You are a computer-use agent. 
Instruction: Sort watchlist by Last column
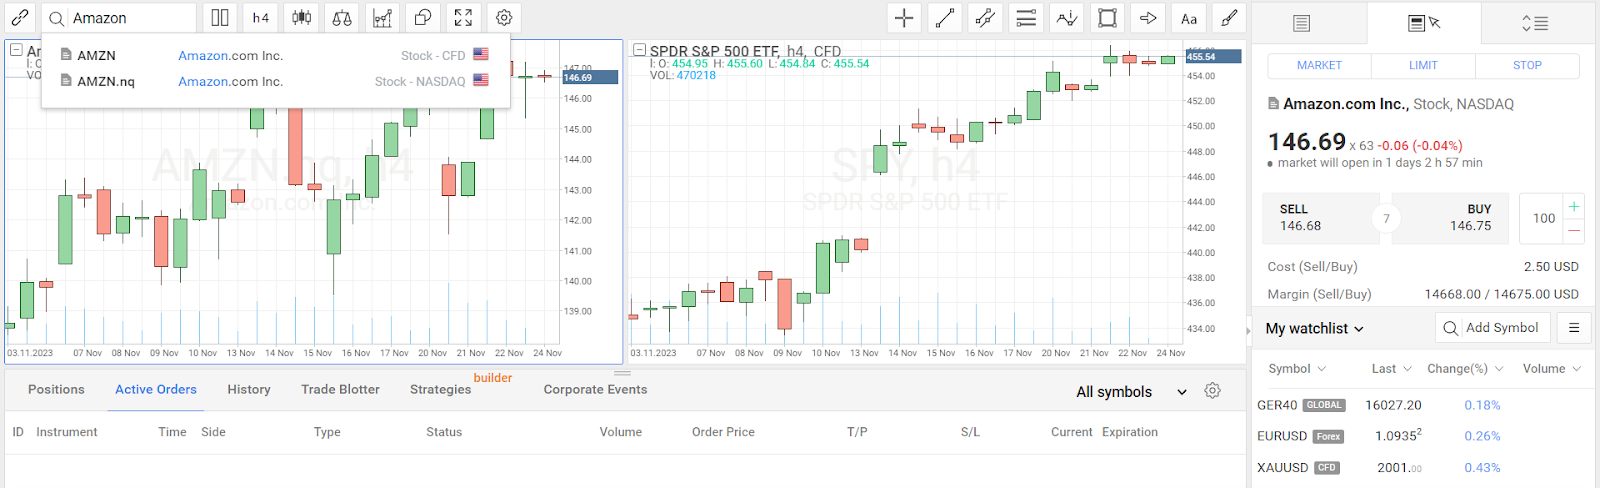(1391, 369)
